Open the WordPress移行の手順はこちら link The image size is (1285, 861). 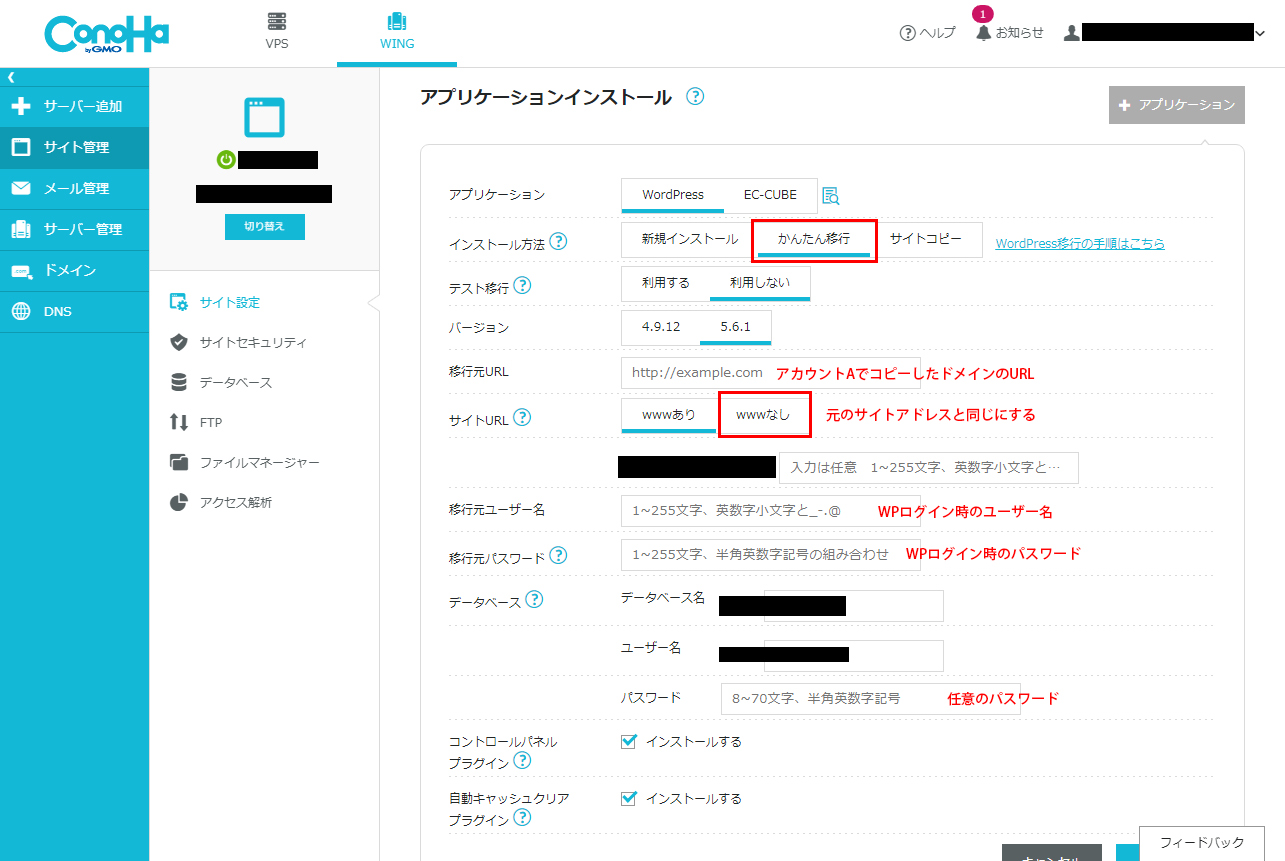(1080, 243)
